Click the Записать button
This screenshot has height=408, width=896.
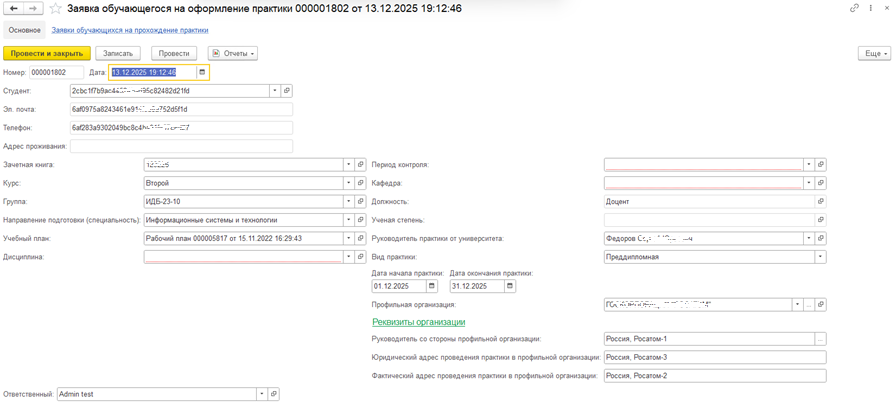(x=118, y=53)
